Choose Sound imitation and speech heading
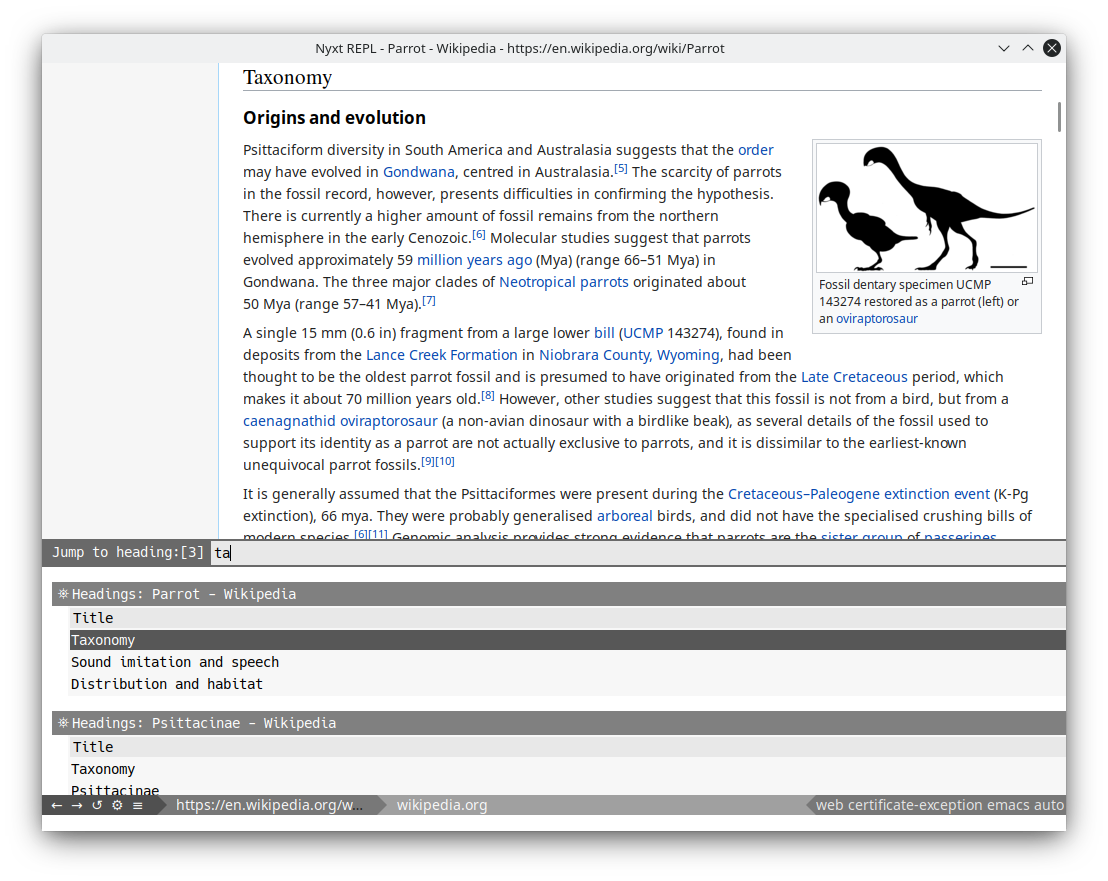 [x=567, y=662]
